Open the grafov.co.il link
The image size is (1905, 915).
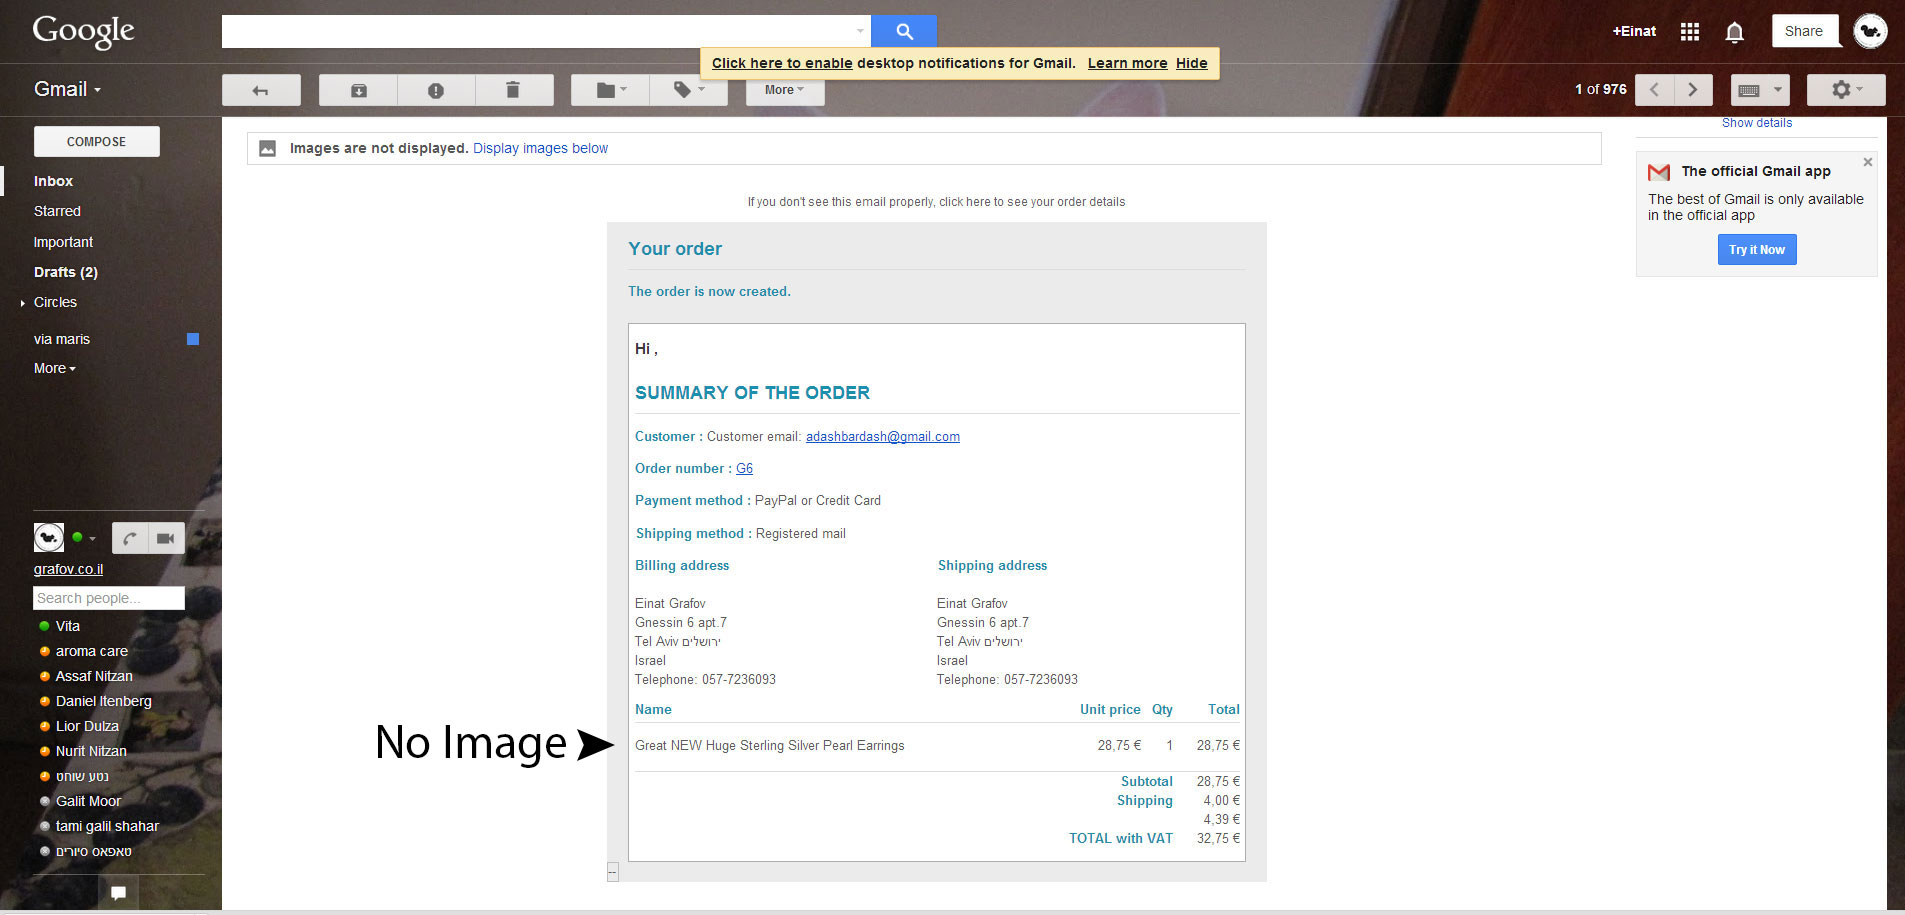pos(68,569)
